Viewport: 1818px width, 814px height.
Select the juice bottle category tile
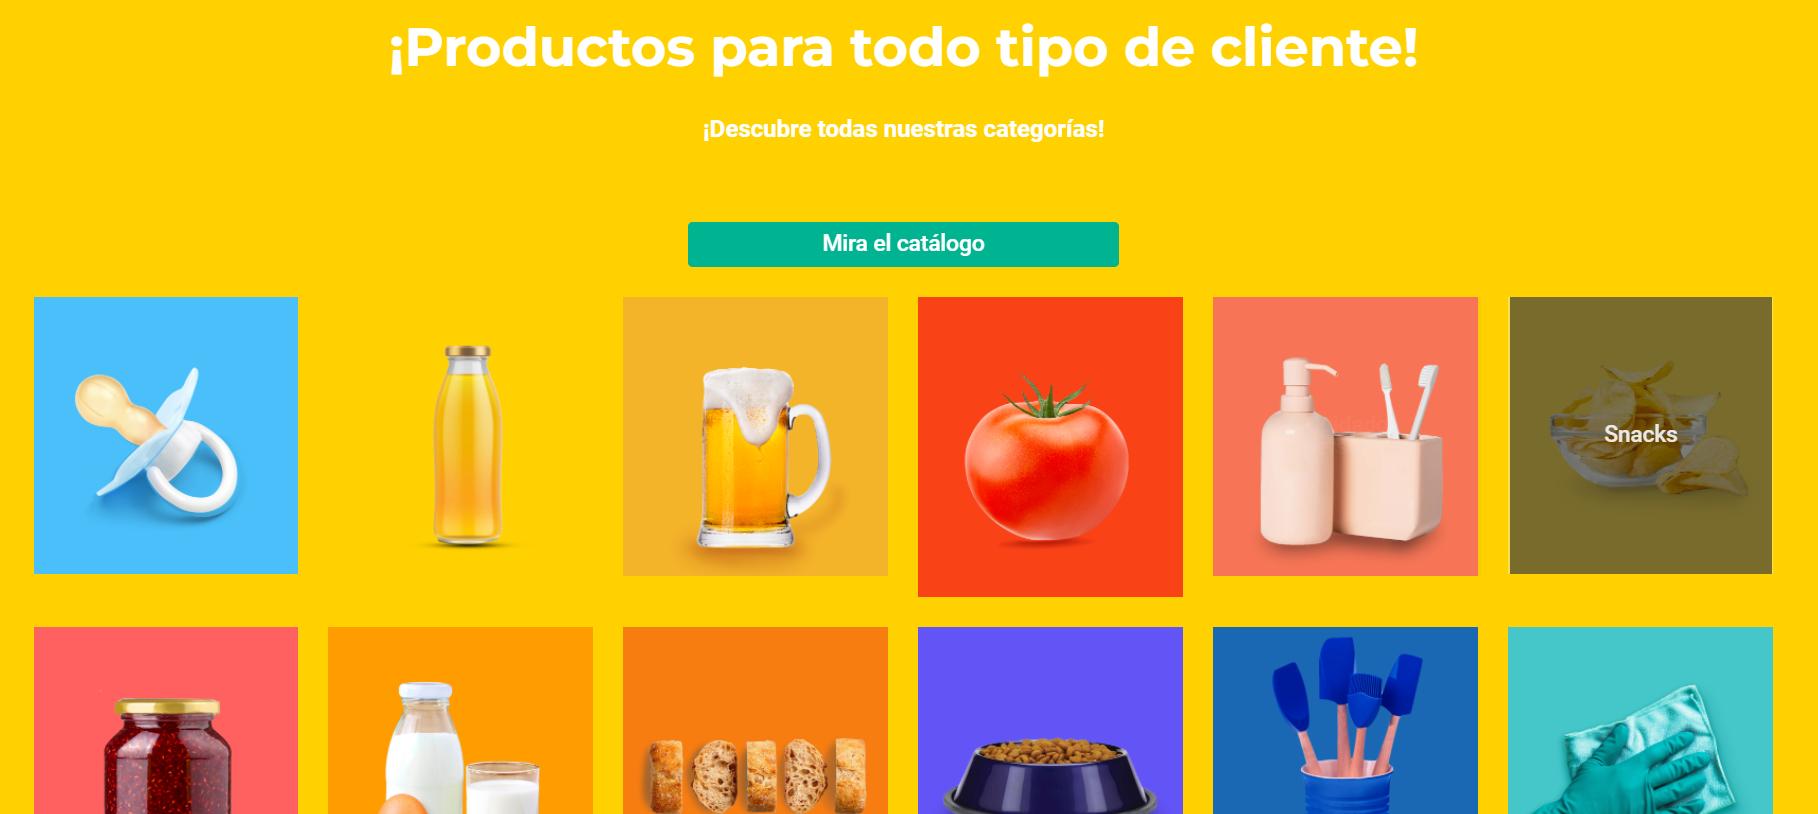460,436
